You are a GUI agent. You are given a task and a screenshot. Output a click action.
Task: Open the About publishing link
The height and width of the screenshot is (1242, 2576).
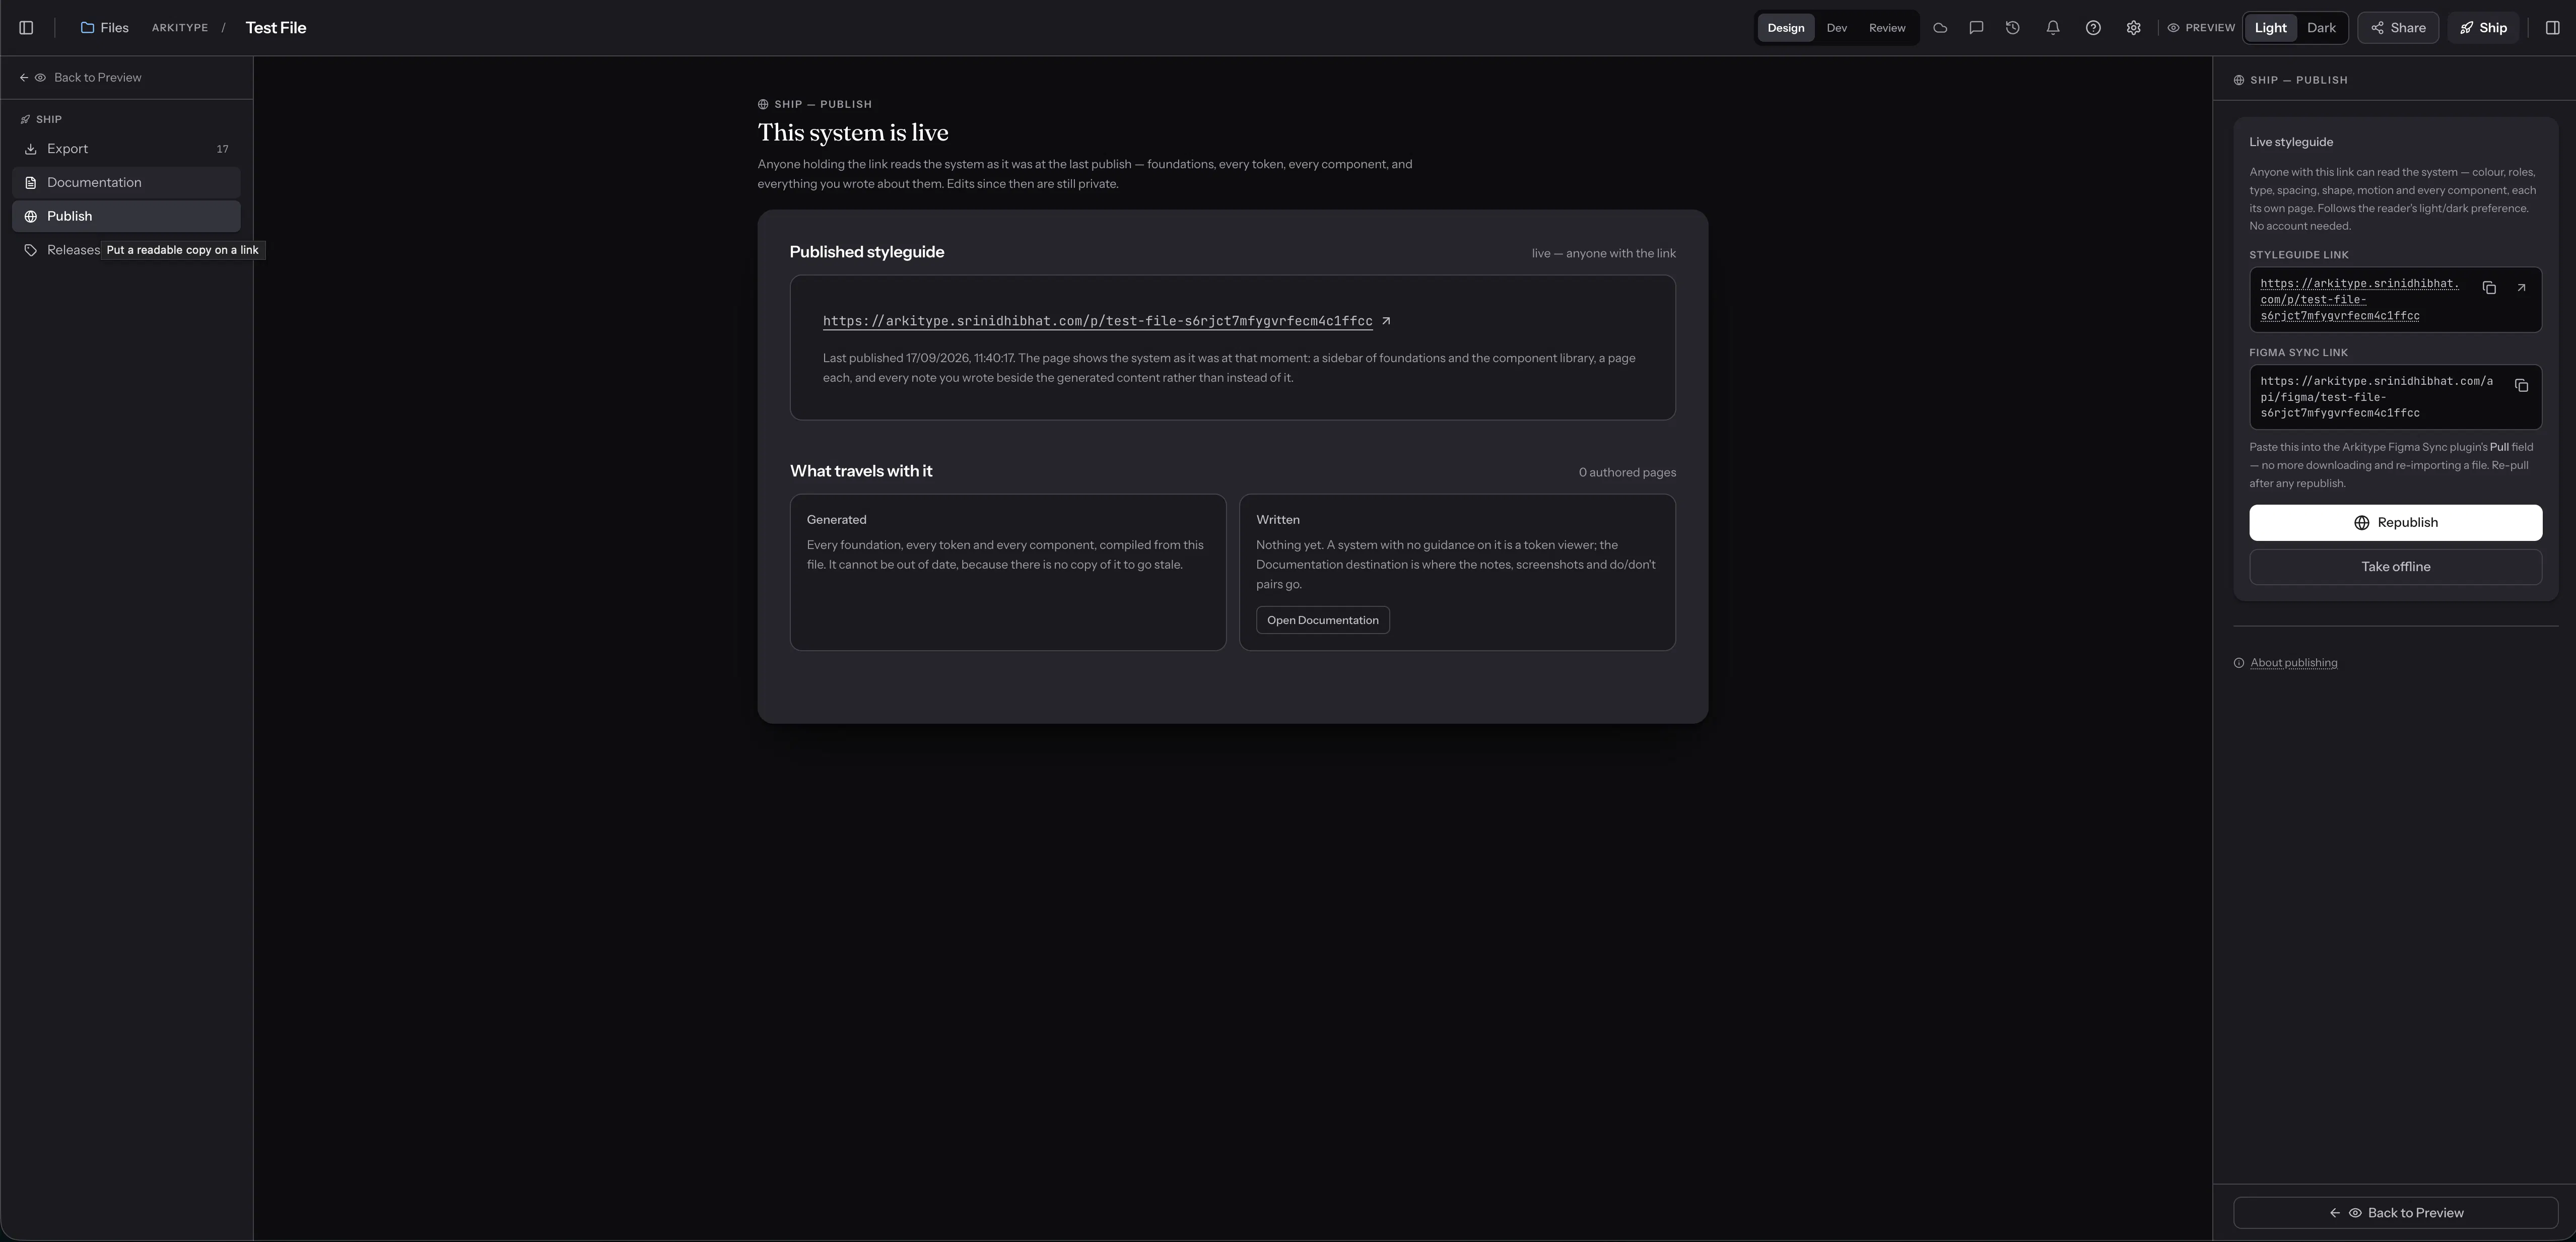(2293, 663)
